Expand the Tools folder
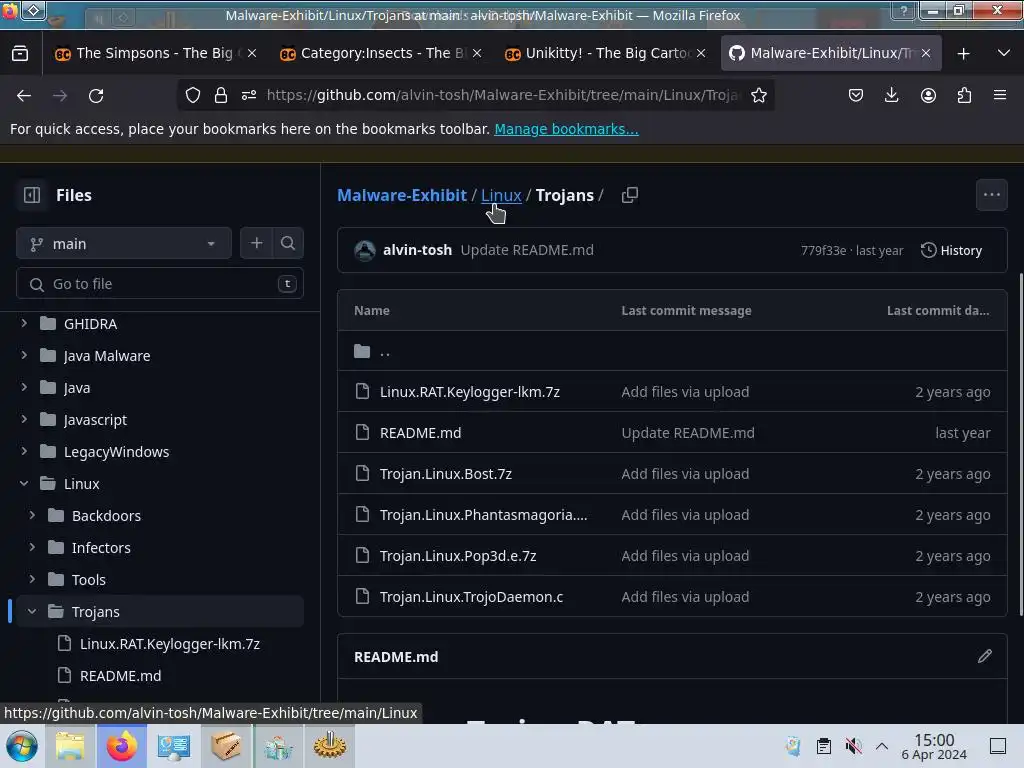The width and height of the screenshot is (1024, 768). (32, 579)
